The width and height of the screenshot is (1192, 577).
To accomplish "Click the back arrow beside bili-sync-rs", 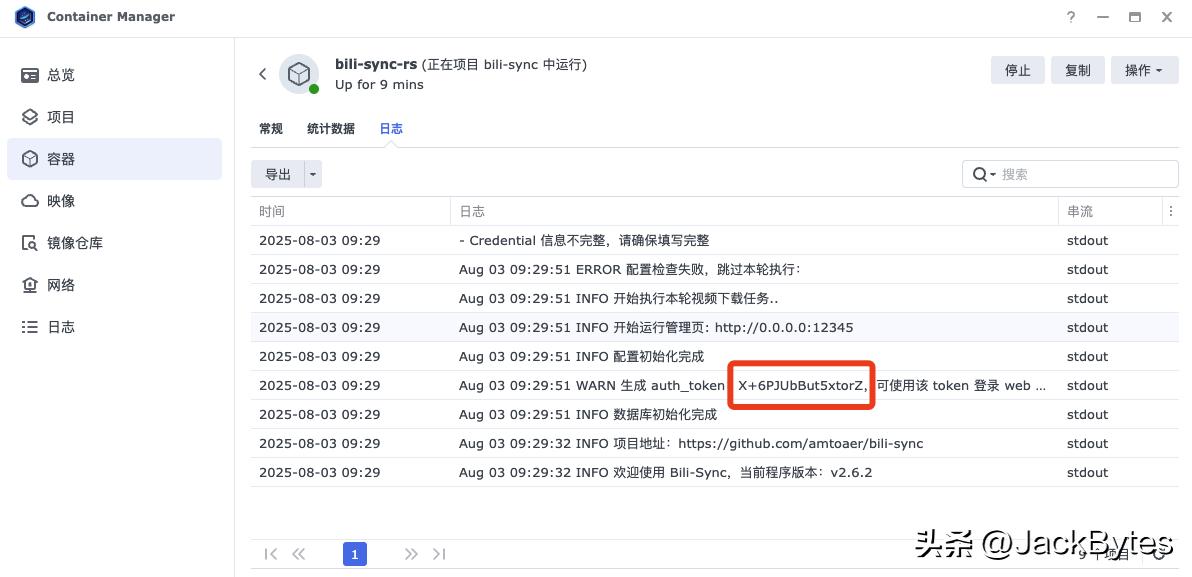I will [x=263, y=74].
